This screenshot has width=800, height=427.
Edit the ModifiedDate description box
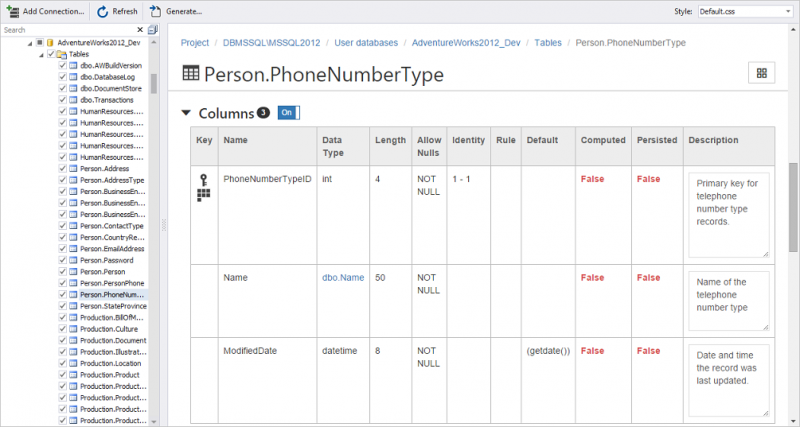pyautogui.click(x=729, y=381)
